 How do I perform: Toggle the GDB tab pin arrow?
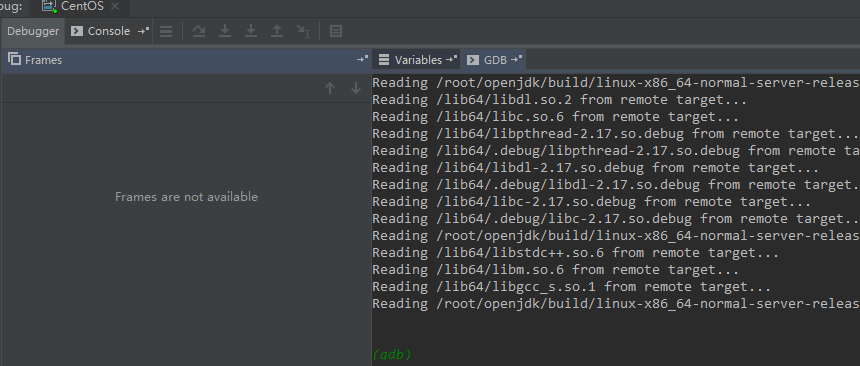coord(517,59)
